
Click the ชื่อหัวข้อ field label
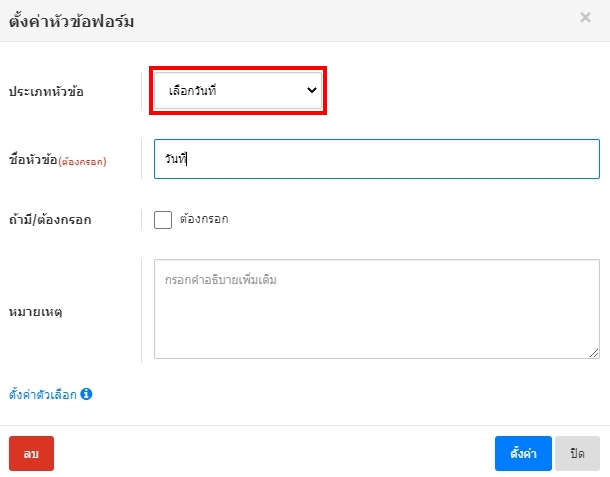coord(32,160)
